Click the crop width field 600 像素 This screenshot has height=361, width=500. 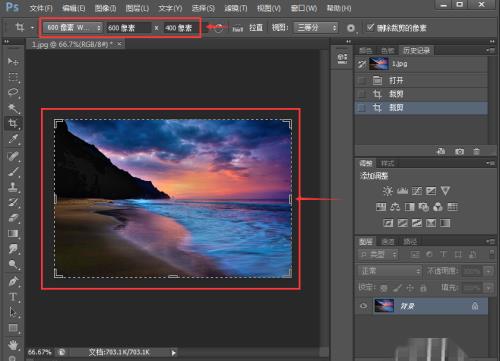(129, 28)
